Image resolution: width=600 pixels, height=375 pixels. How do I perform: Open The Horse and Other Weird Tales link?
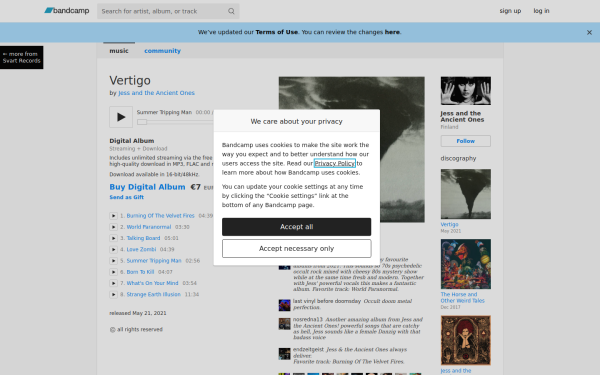(x=462, y=298)
